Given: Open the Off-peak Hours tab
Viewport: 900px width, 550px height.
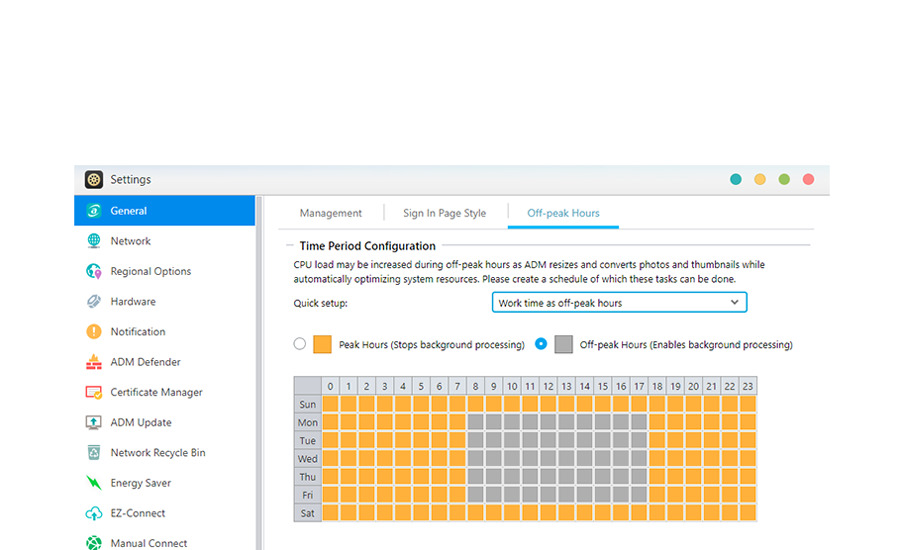Looking at the screenshot, I should 563,213.
